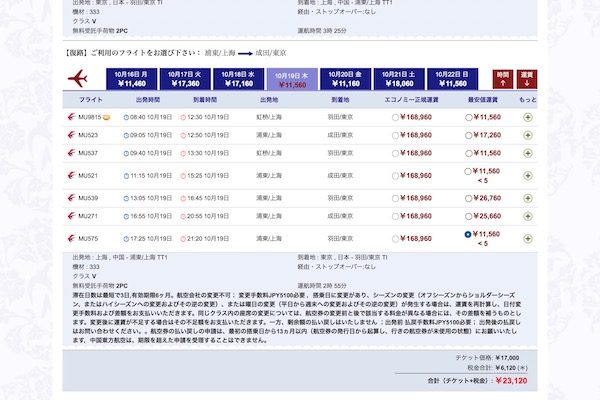The height and width of the screenshot is (400, 600).
Task: Select lowest fare radio for MU575
Action: pos(468,234)
